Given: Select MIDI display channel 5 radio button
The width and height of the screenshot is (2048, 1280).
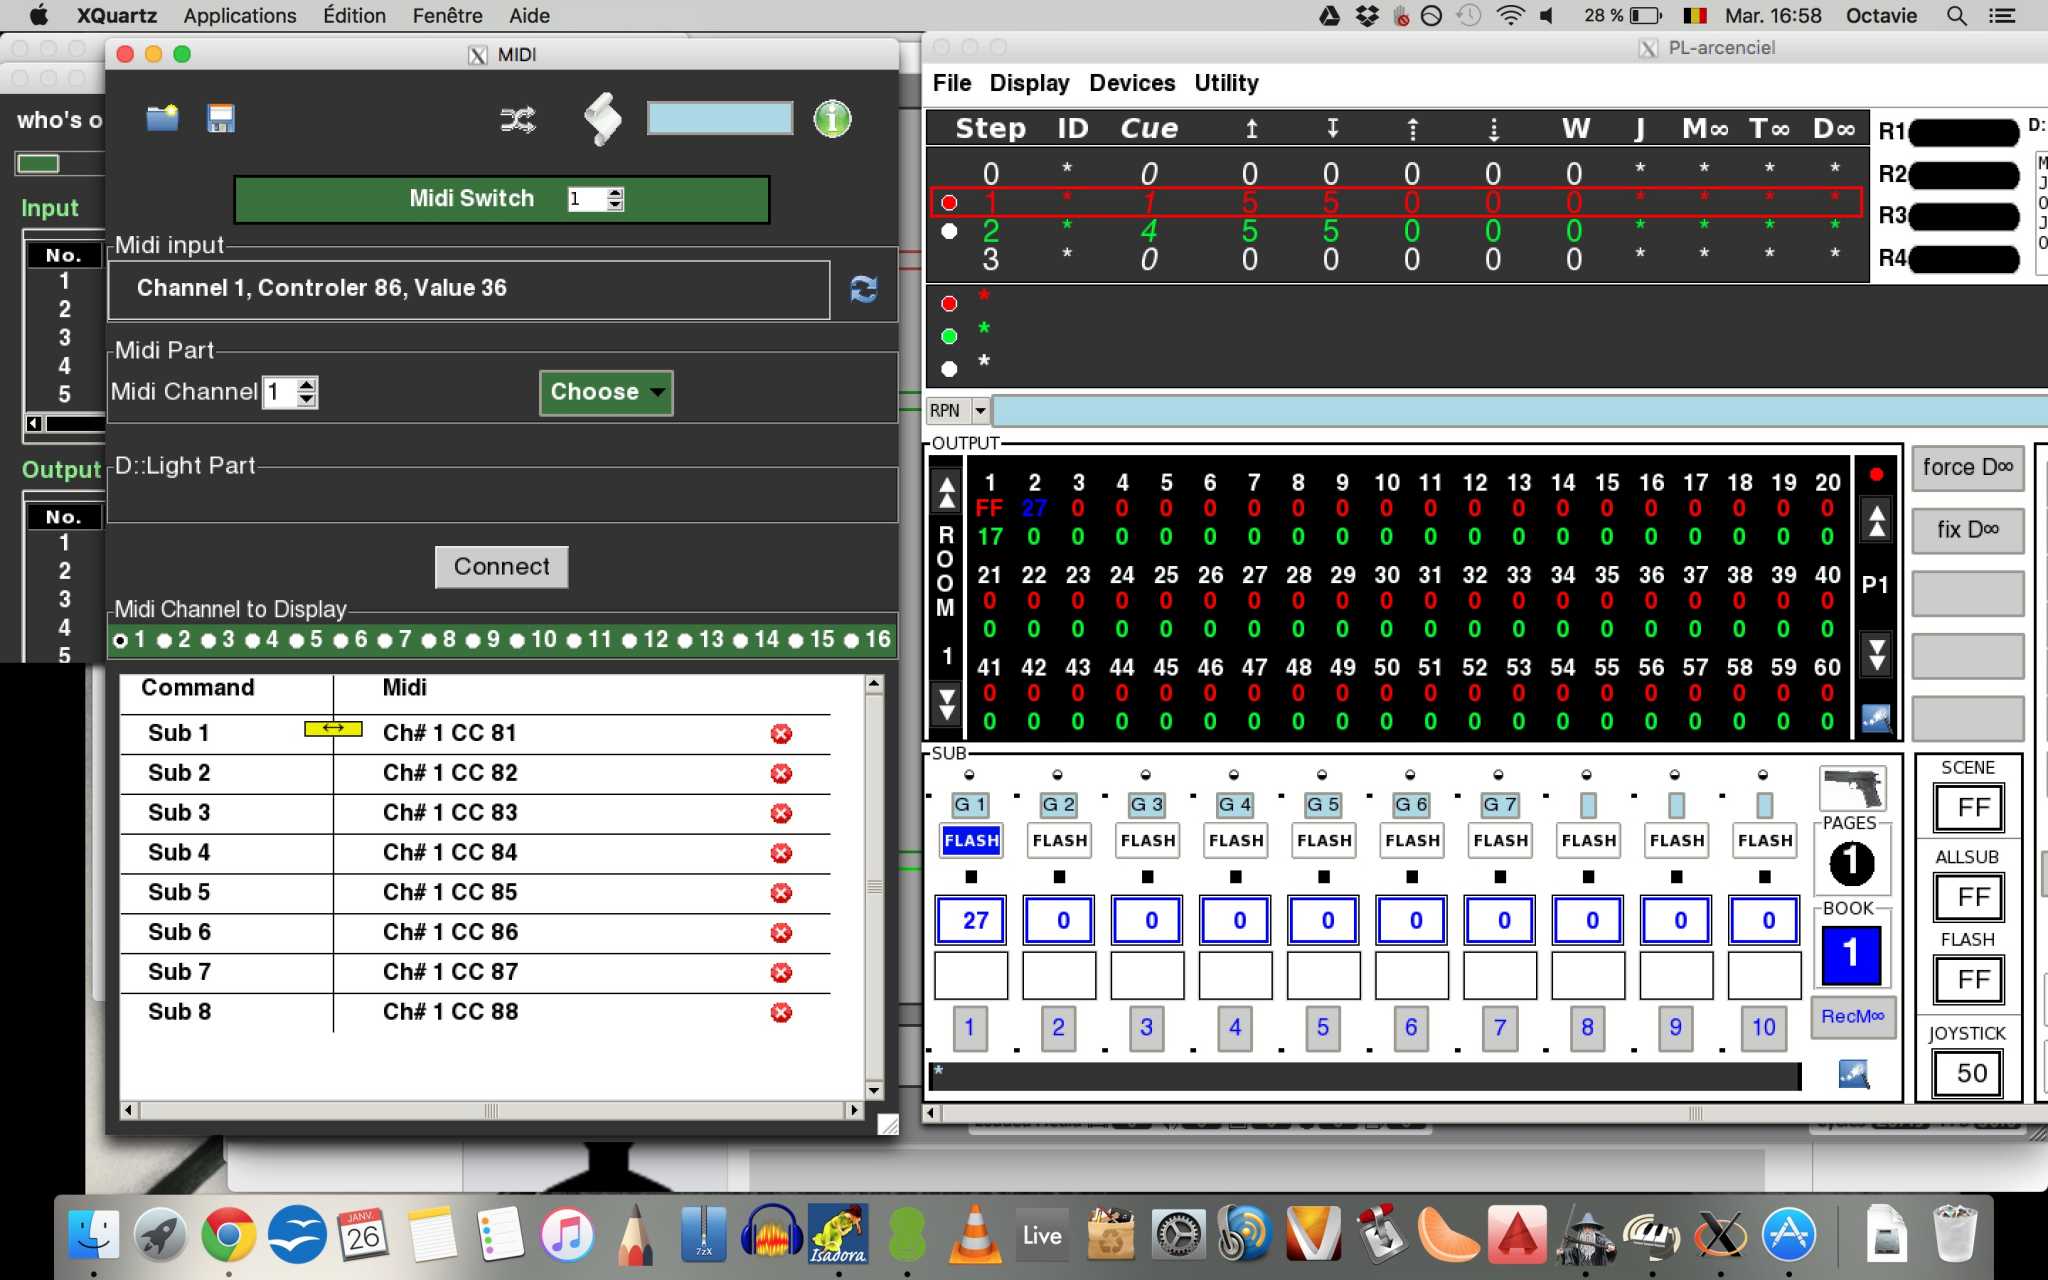Looking at the screenshot, I should click(x=297, y=641).
